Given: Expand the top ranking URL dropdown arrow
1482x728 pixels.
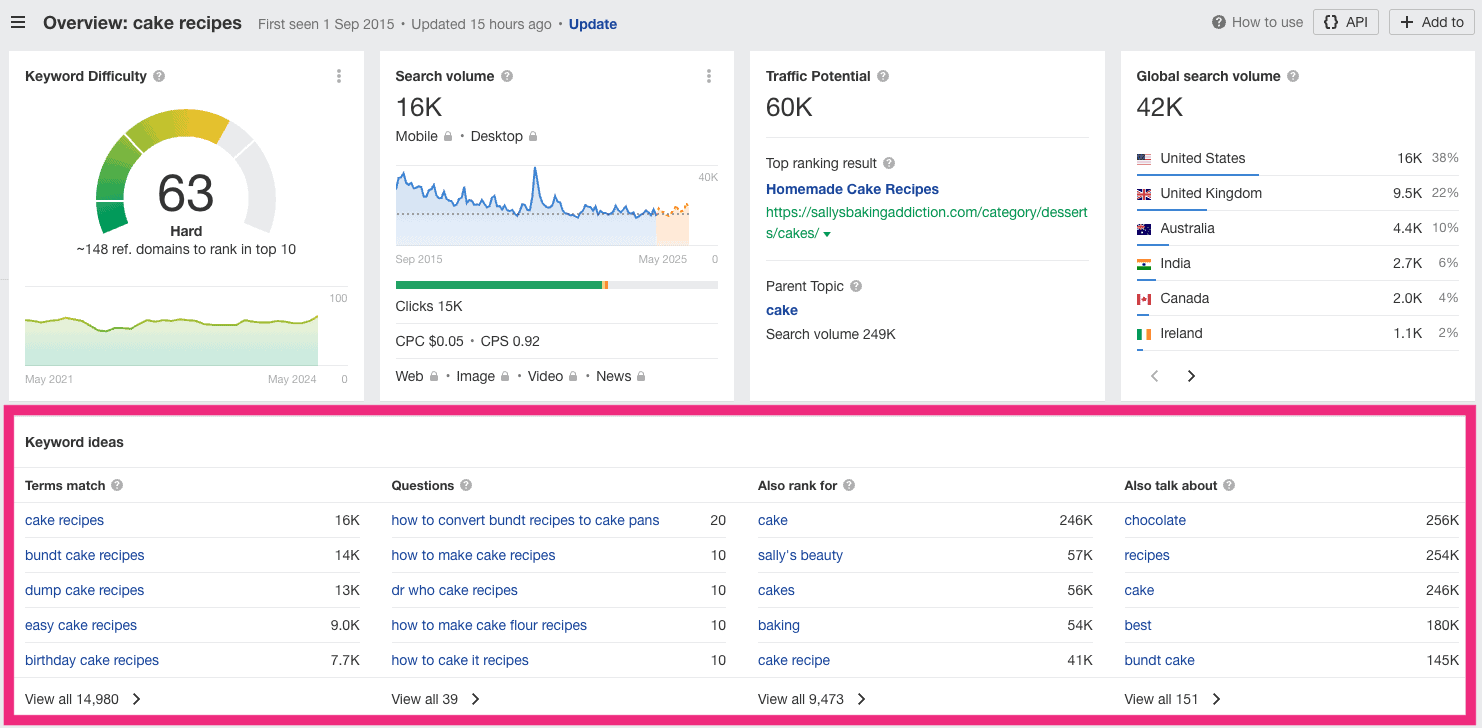Looking at the screenshot, I should tap(827, 234).
